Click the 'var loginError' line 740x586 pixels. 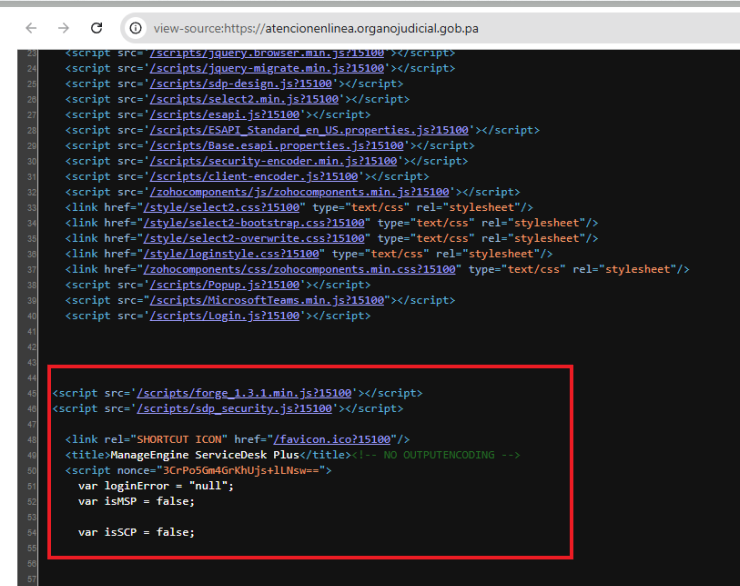[156, 486]
